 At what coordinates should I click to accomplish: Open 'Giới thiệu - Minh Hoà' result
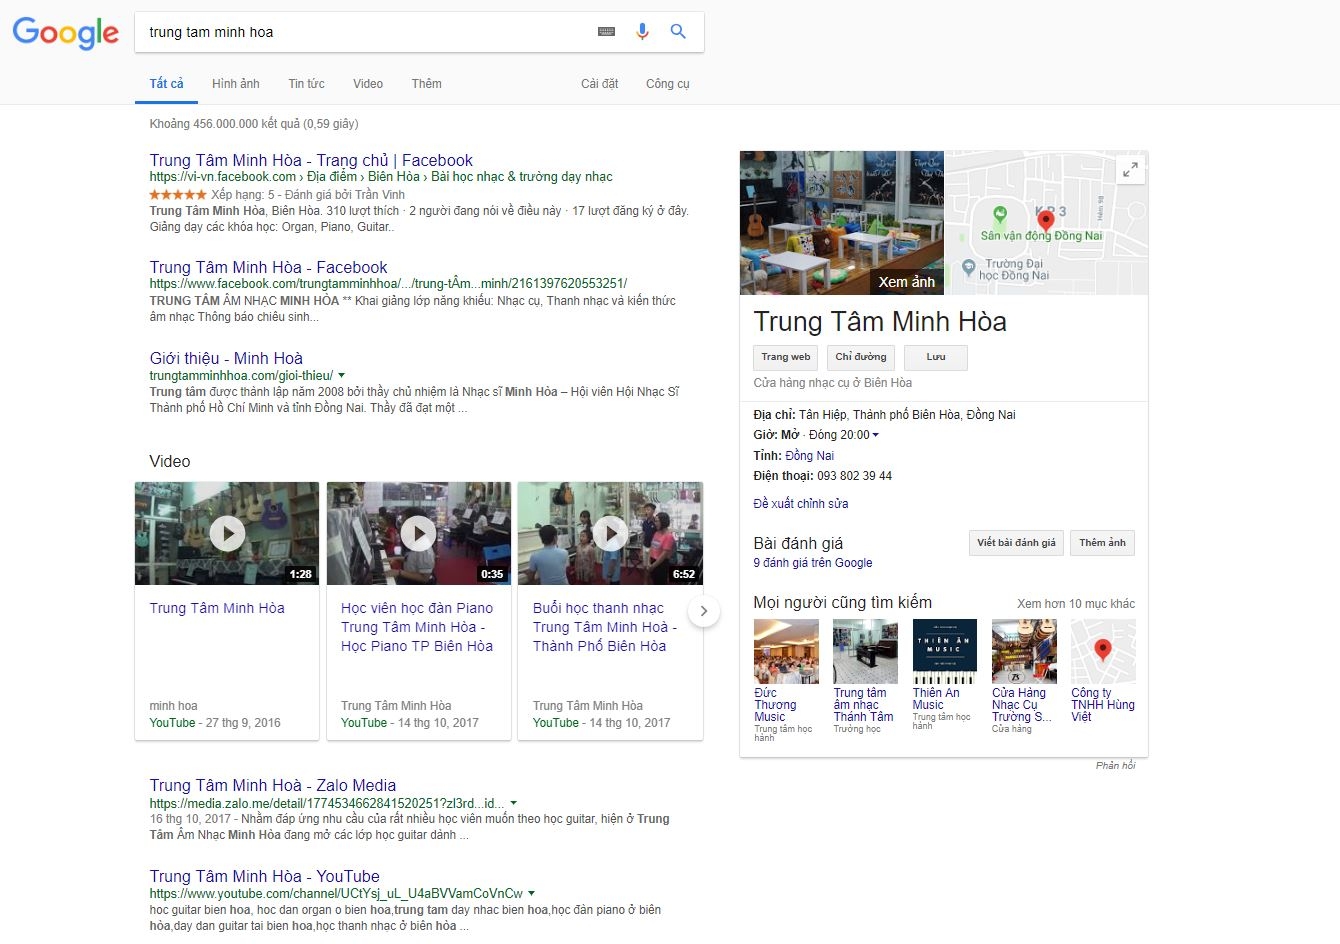[226, 358]
